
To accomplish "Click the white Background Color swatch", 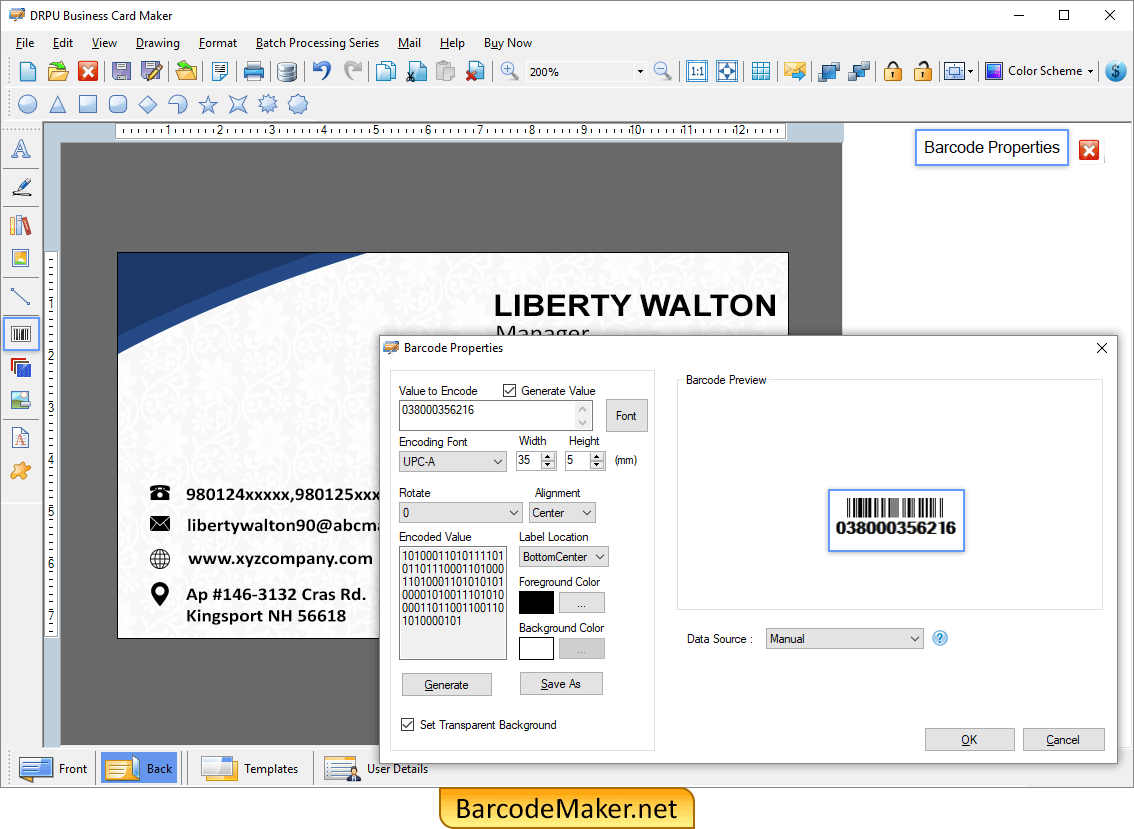I will point(536,648).
